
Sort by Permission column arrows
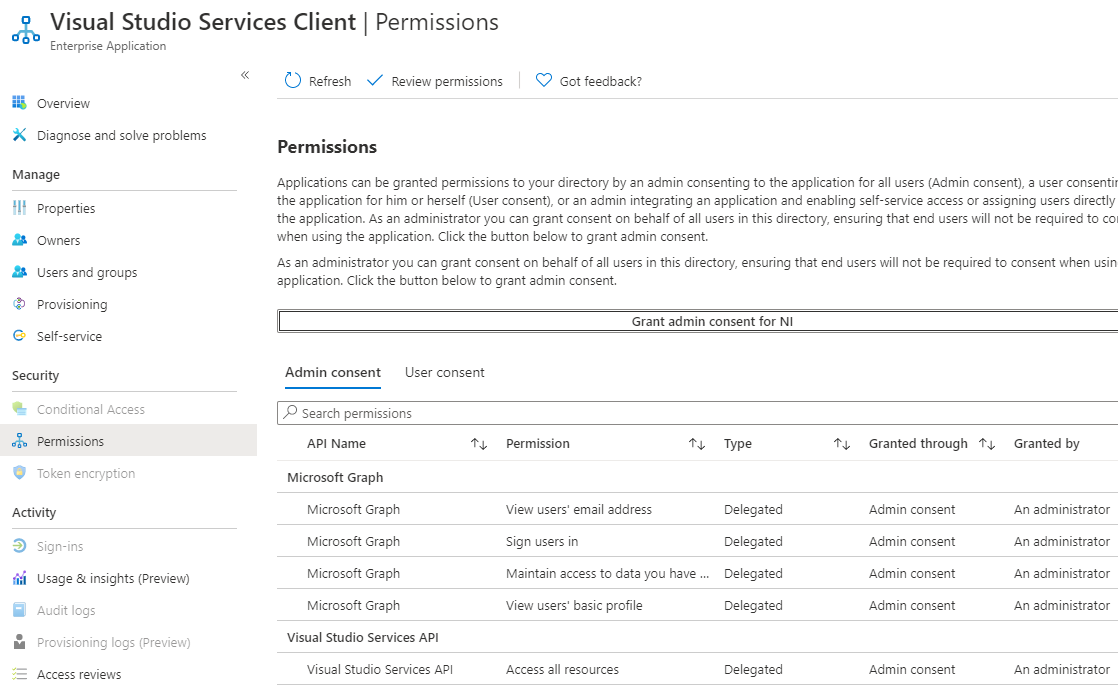tap(697, 444)
